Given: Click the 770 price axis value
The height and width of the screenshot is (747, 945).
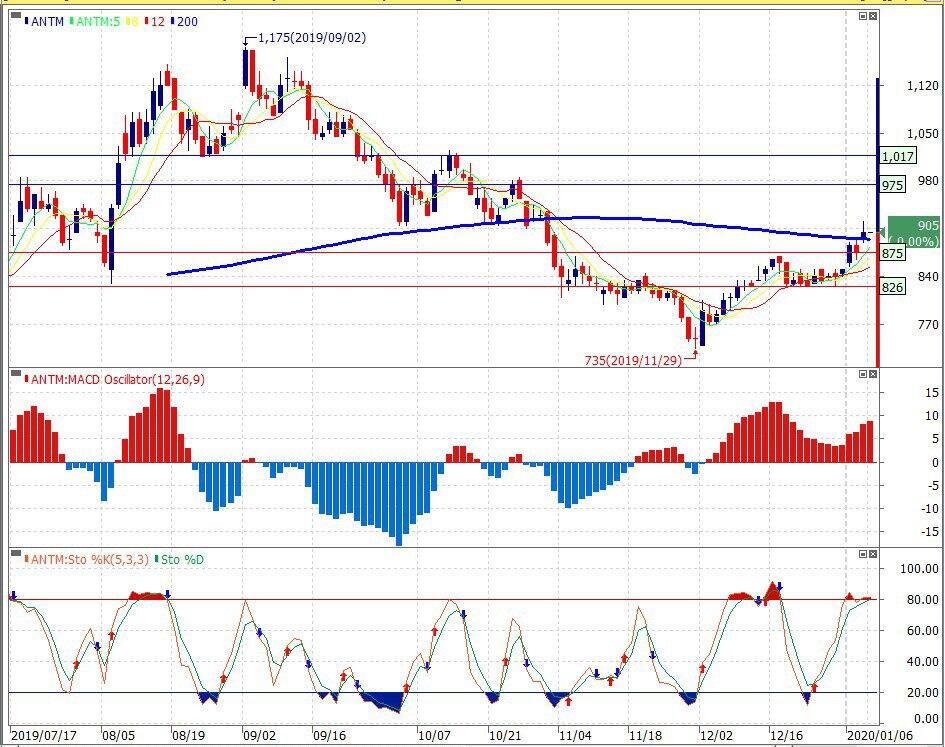Looking at the screenshot, I should coord(928,325).
